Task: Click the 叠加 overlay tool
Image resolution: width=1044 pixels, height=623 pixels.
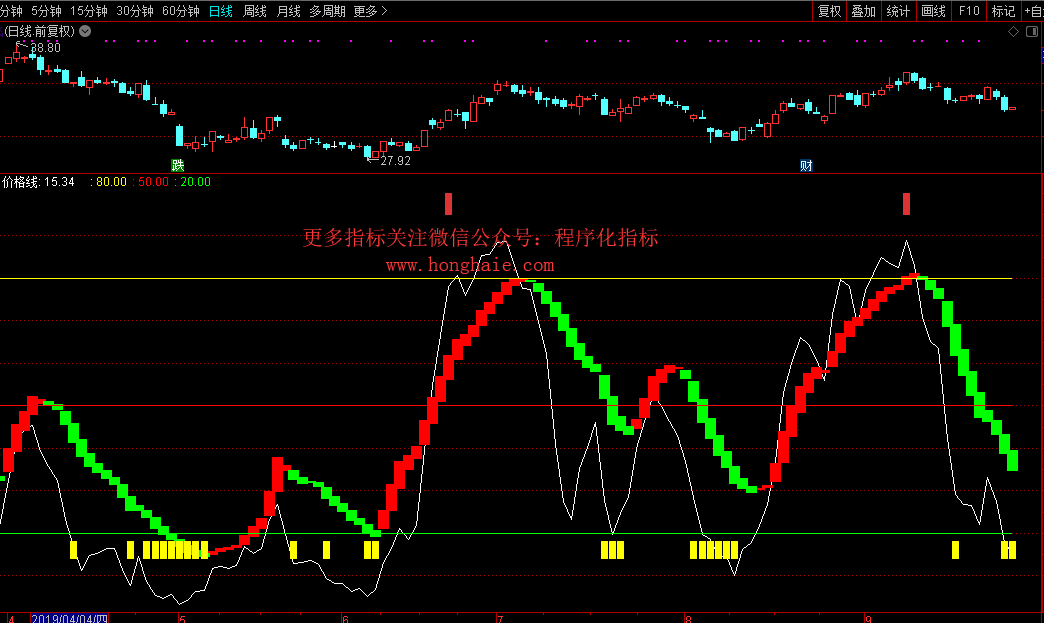Action: click(863, 11)
